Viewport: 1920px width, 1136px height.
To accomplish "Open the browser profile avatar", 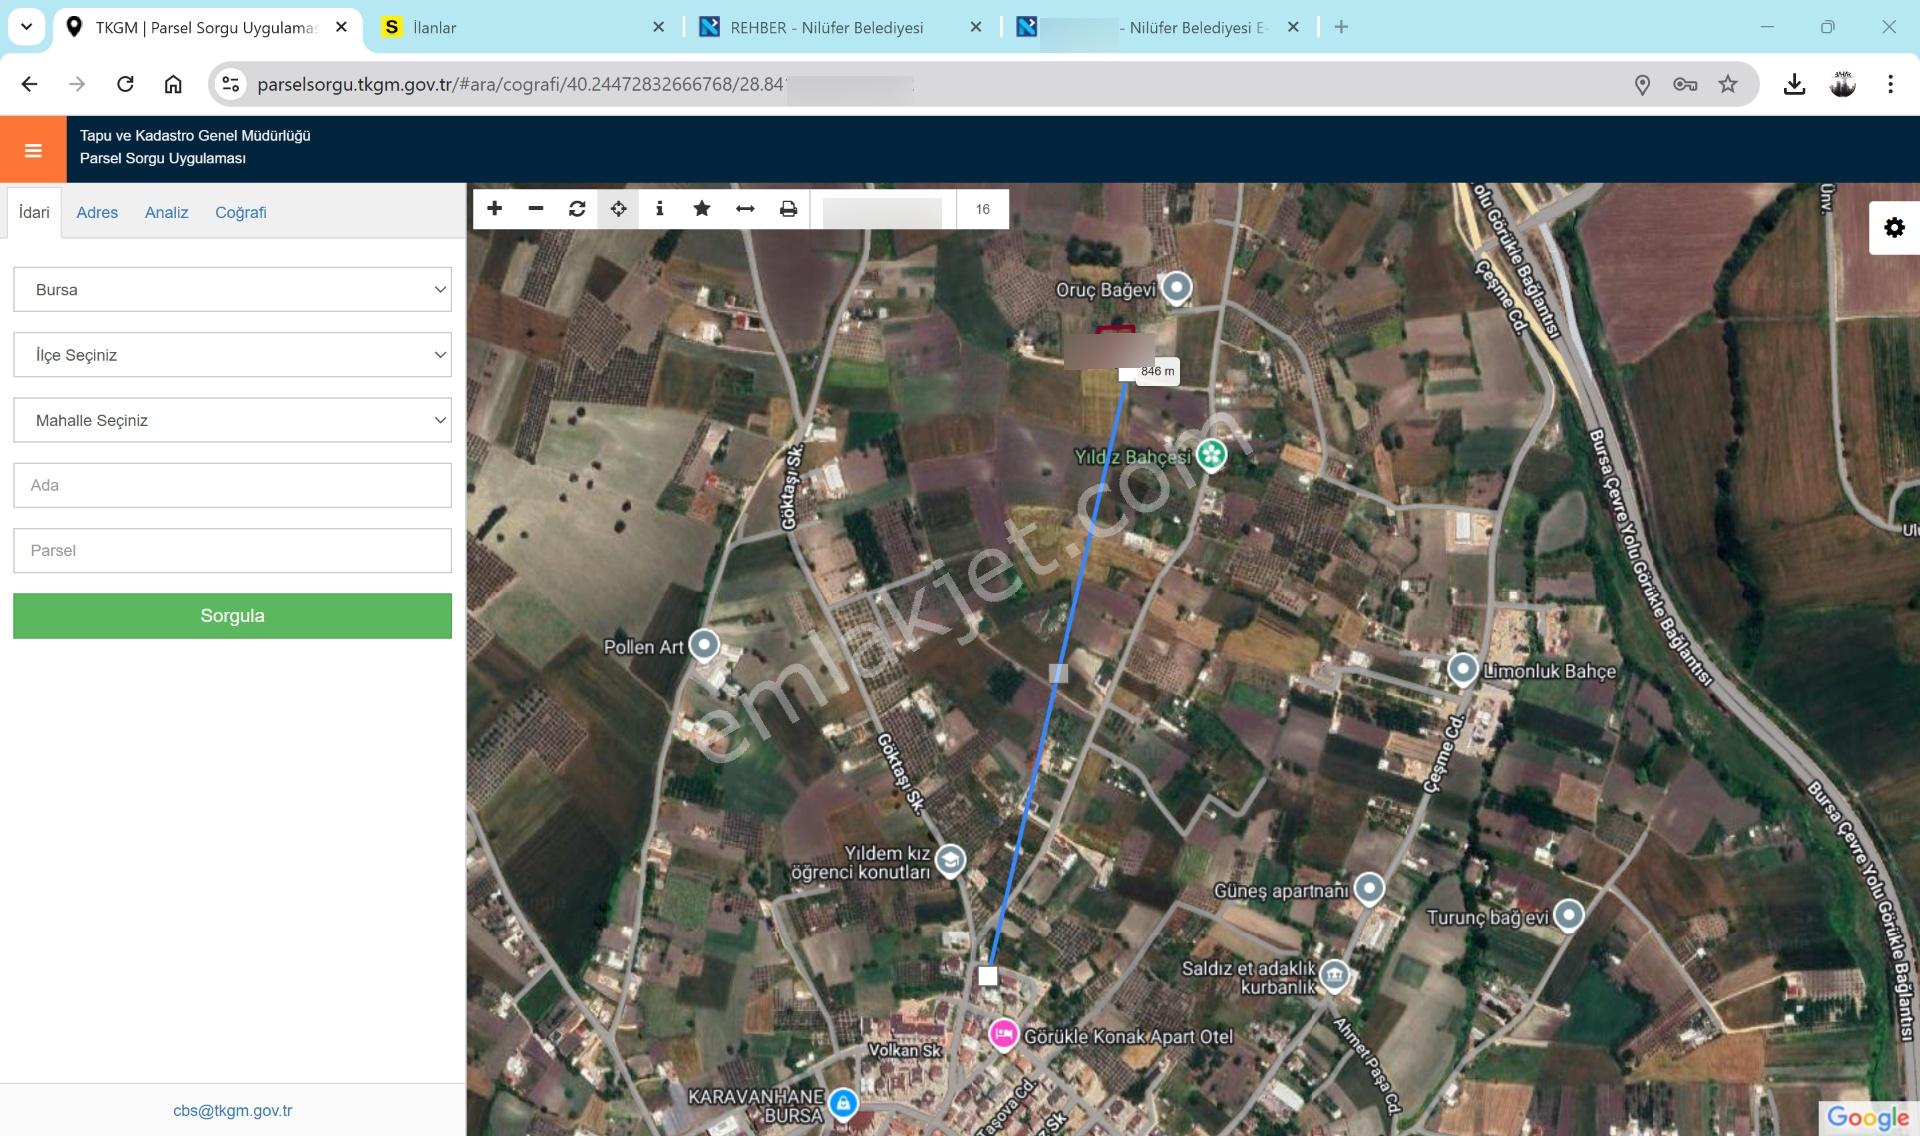I will [x=1842, y=84].
